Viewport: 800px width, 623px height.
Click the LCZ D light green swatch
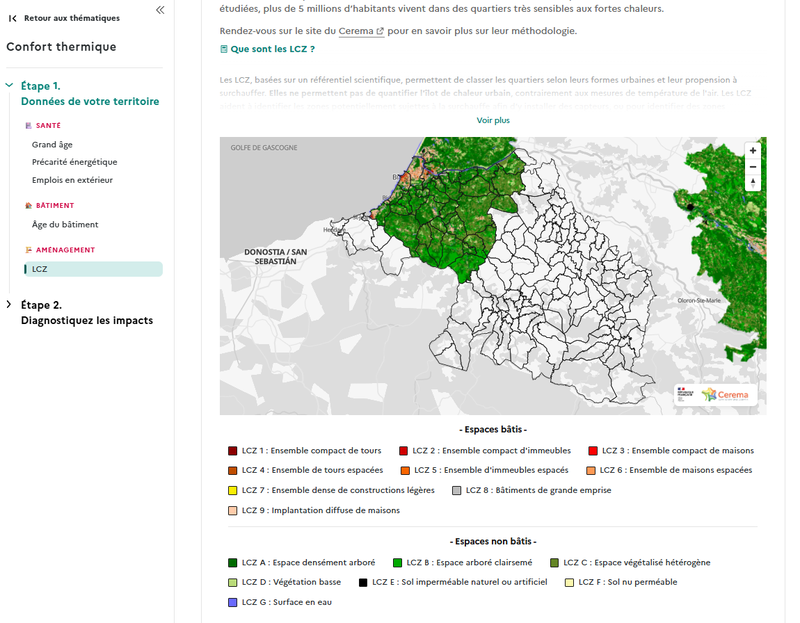[x=233, y=583]
